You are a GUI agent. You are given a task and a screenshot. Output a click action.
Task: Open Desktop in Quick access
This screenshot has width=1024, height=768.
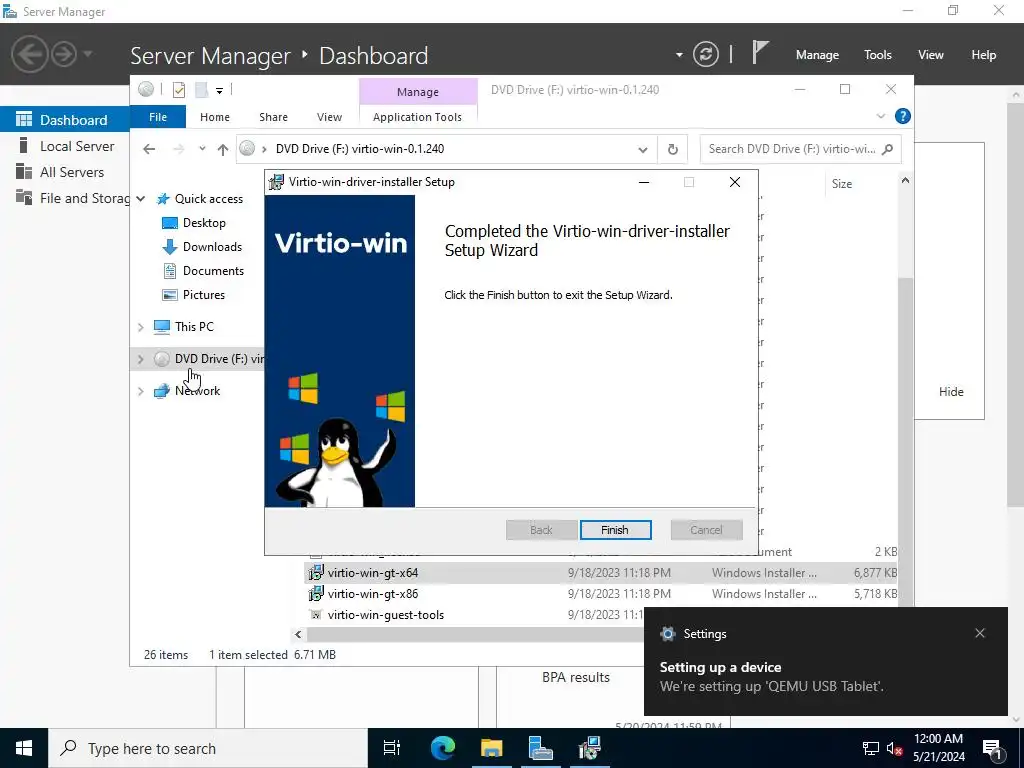[x=204, y=223]
